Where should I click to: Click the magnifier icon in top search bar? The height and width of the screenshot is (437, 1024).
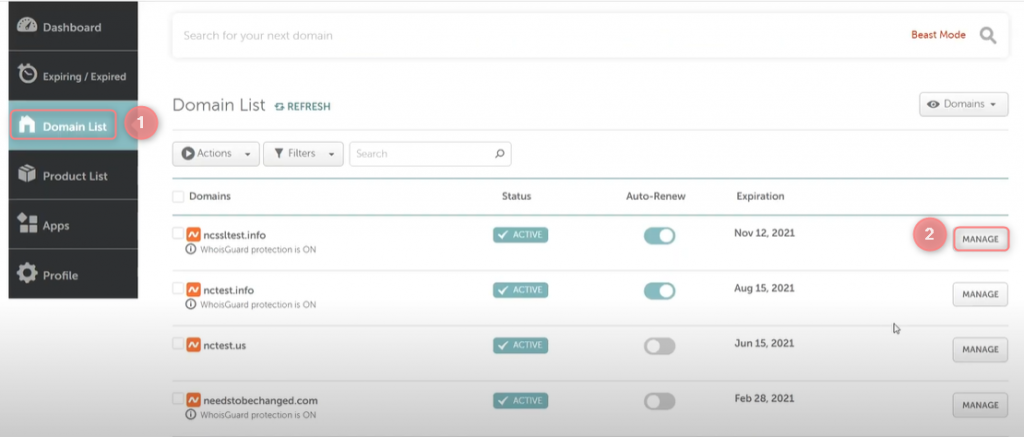(x=988, y=35)
